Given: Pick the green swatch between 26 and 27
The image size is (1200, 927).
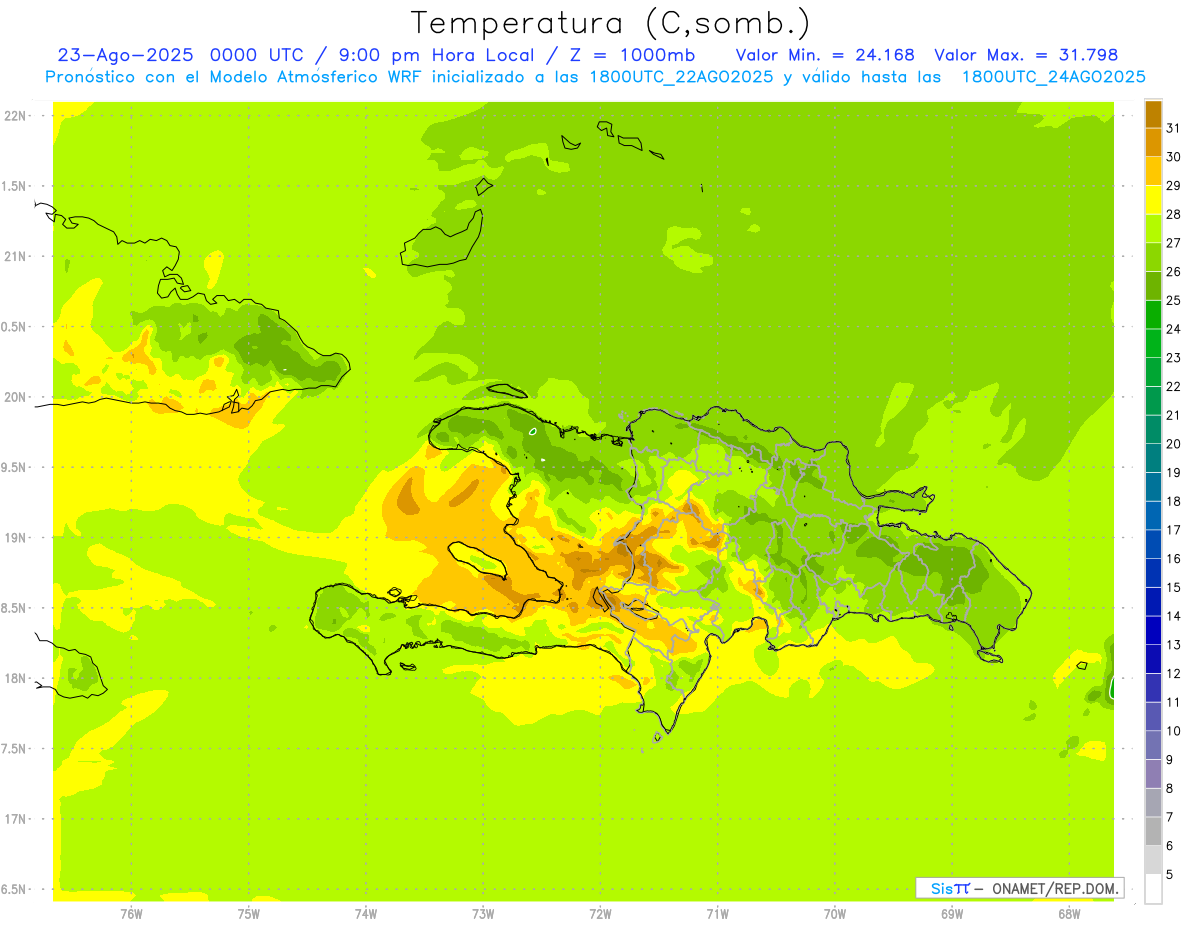Looking at the screenshot, I should tap(1153, 257).
